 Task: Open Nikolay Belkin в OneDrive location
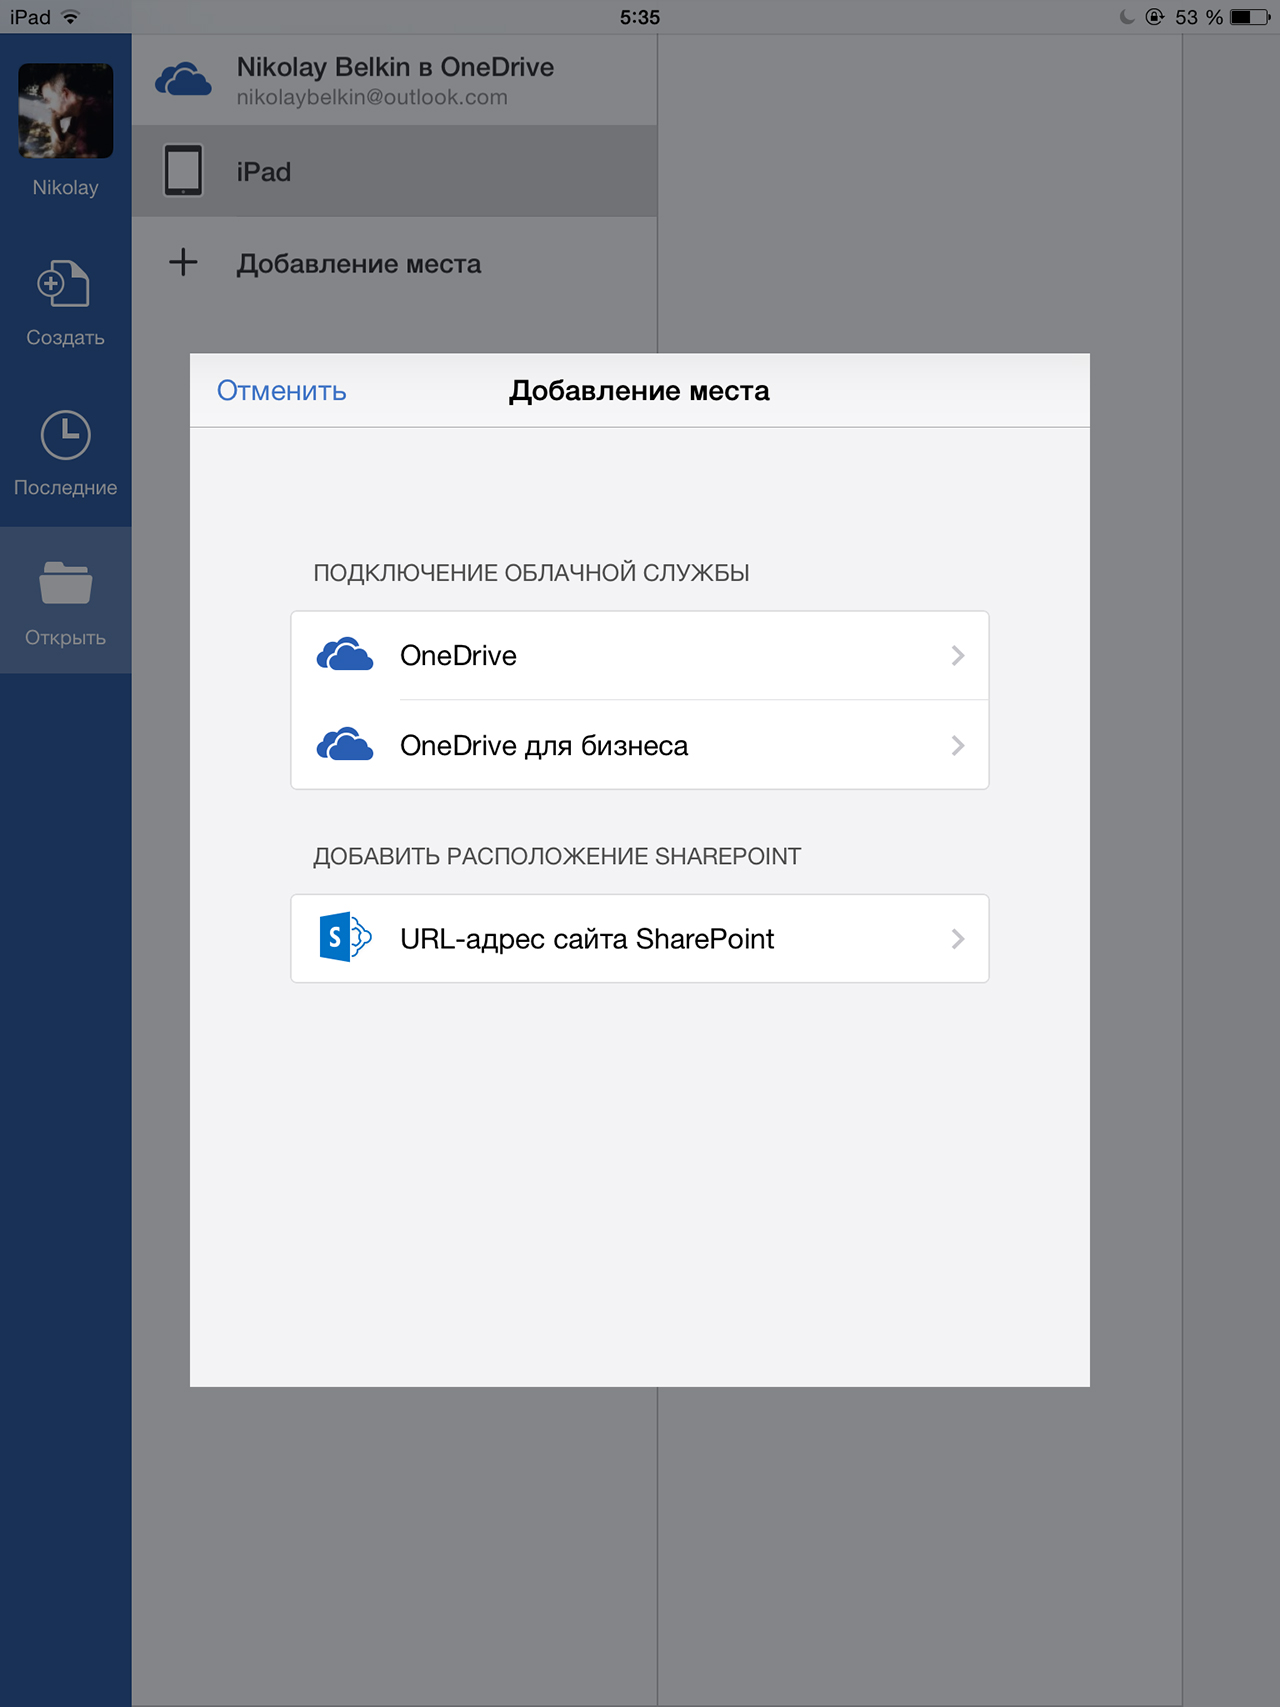click(x=394, y=80)
